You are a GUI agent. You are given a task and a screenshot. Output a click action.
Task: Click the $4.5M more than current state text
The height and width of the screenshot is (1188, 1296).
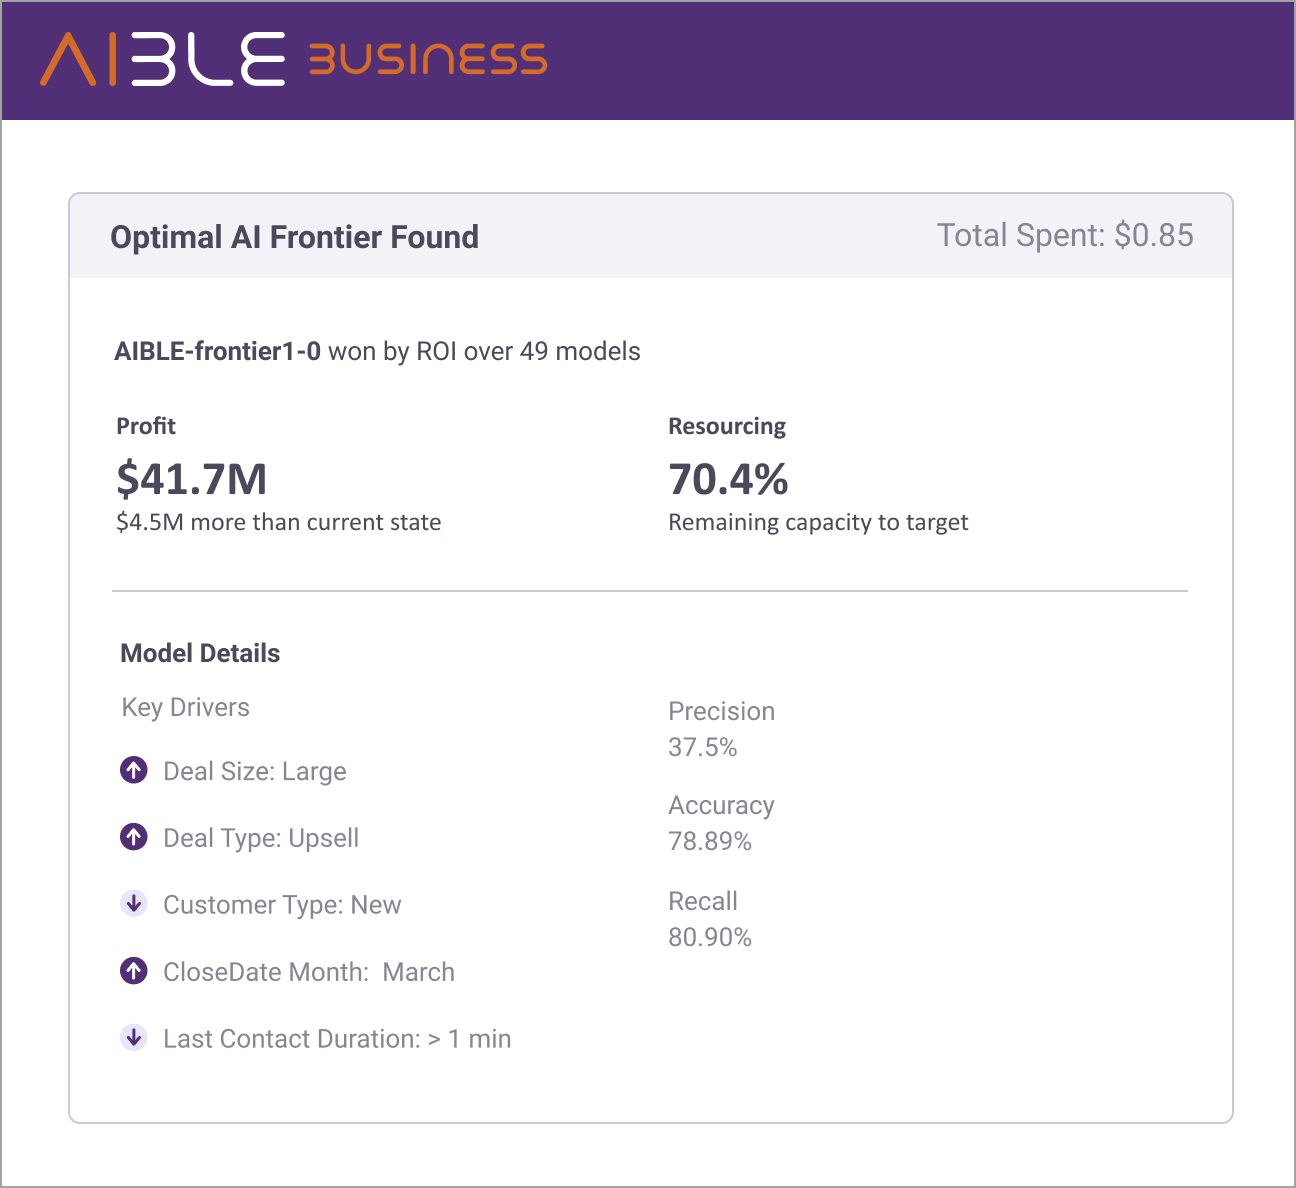[279, 522]
